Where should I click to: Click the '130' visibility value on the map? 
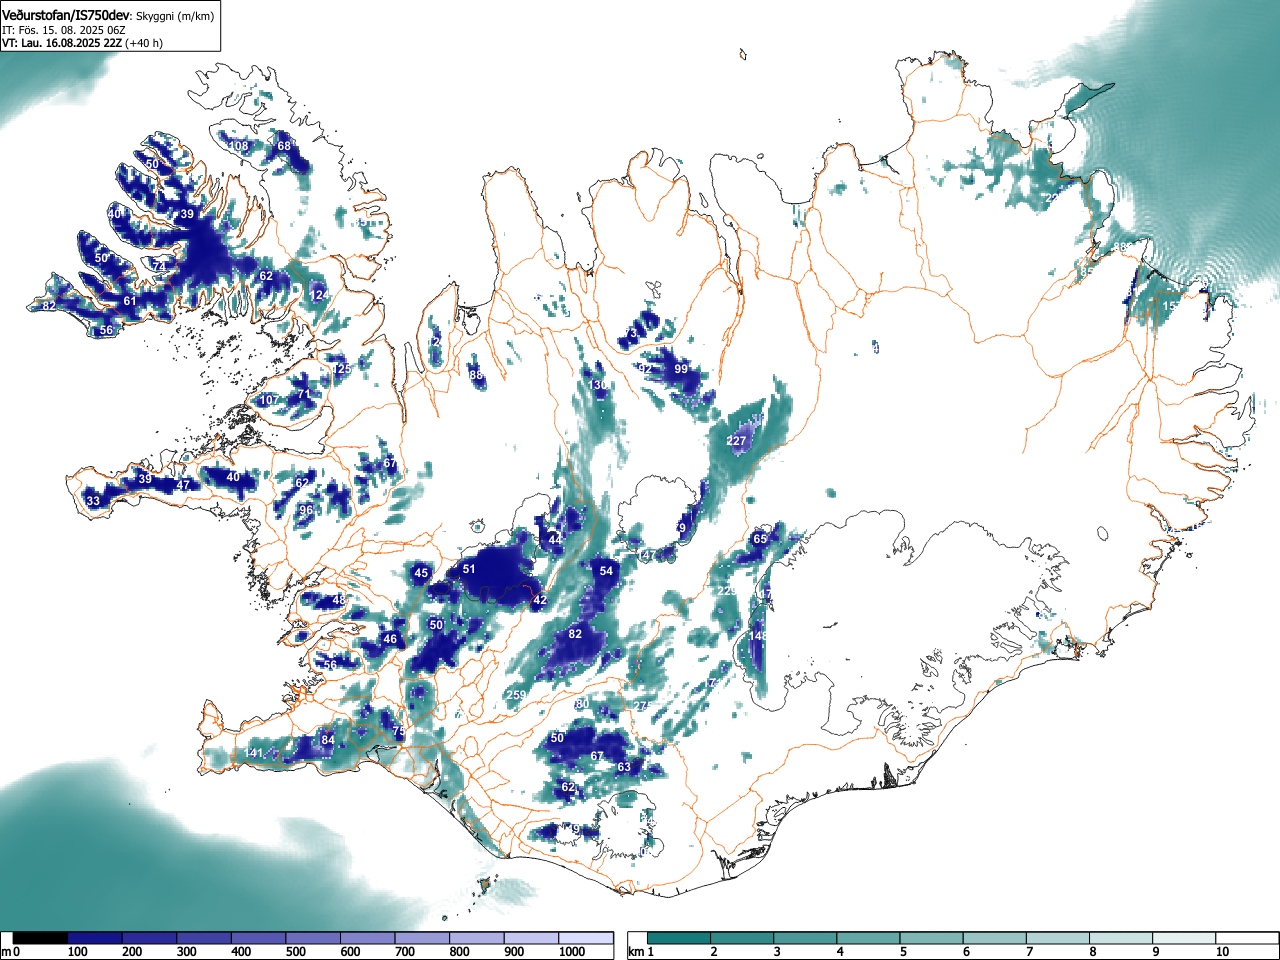click(x=598, y=385)
